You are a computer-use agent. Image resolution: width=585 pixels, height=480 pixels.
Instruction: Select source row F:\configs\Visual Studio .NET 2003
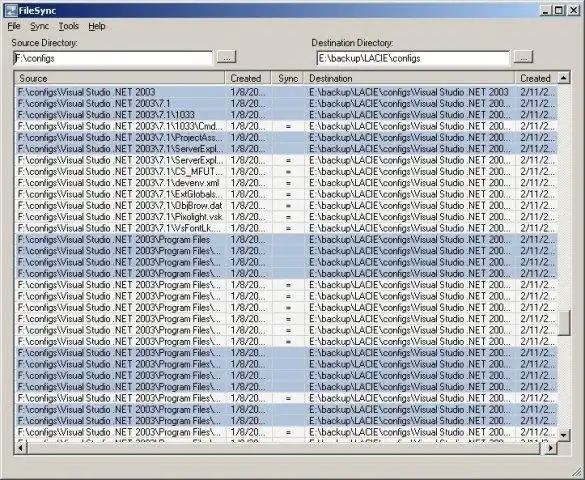120,92
